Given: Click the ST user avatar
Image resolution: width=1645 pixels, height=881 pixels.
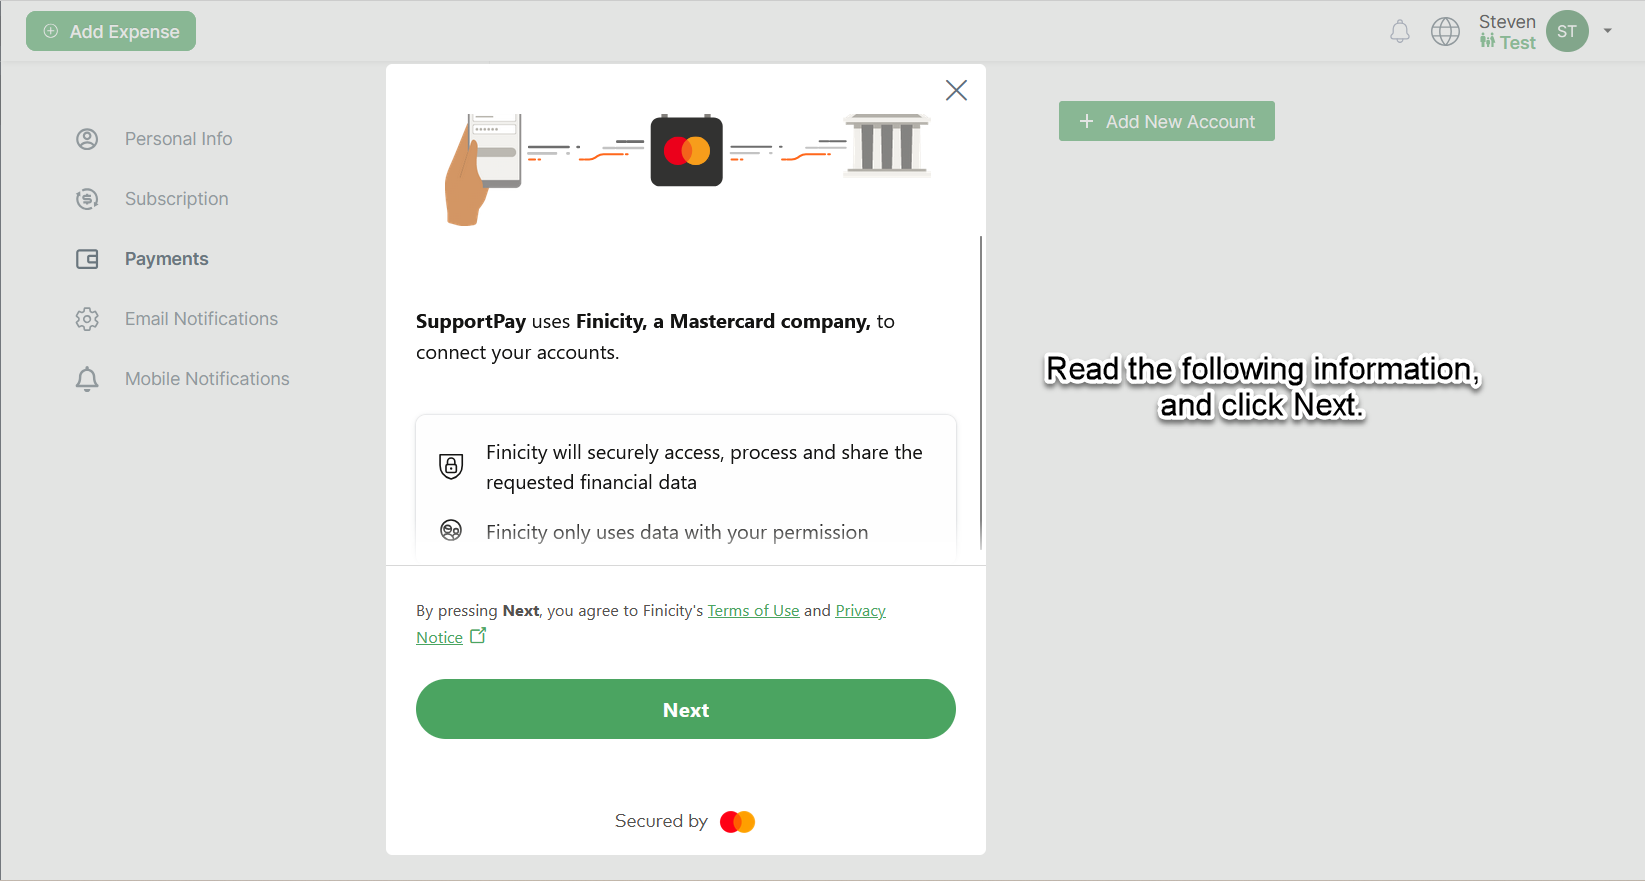Looking at the screenshot, I should [1567, 32].
